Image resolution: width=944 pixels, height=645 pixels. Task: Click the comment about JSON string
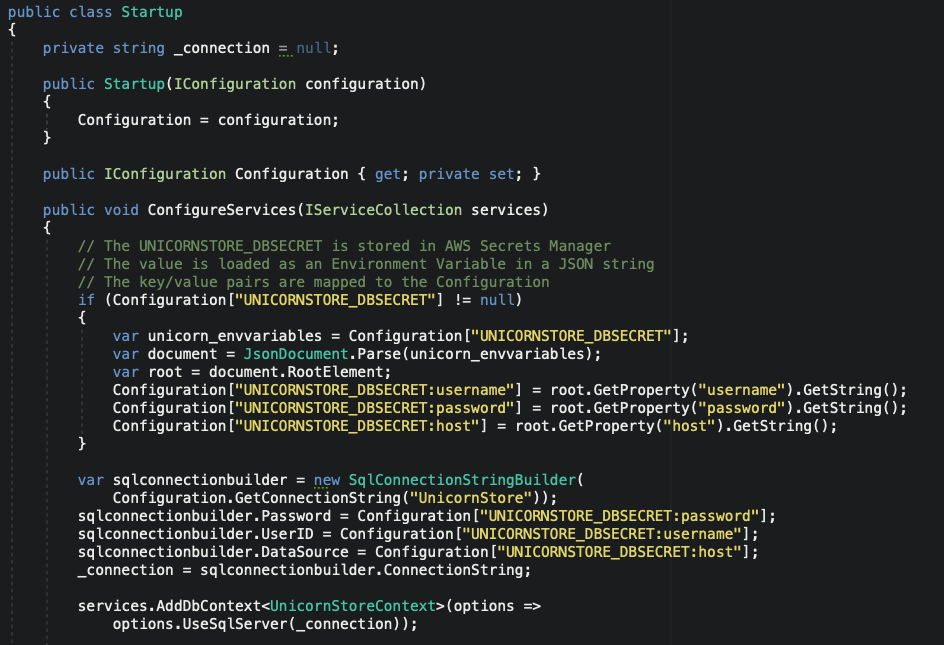[x=366, y=264]
